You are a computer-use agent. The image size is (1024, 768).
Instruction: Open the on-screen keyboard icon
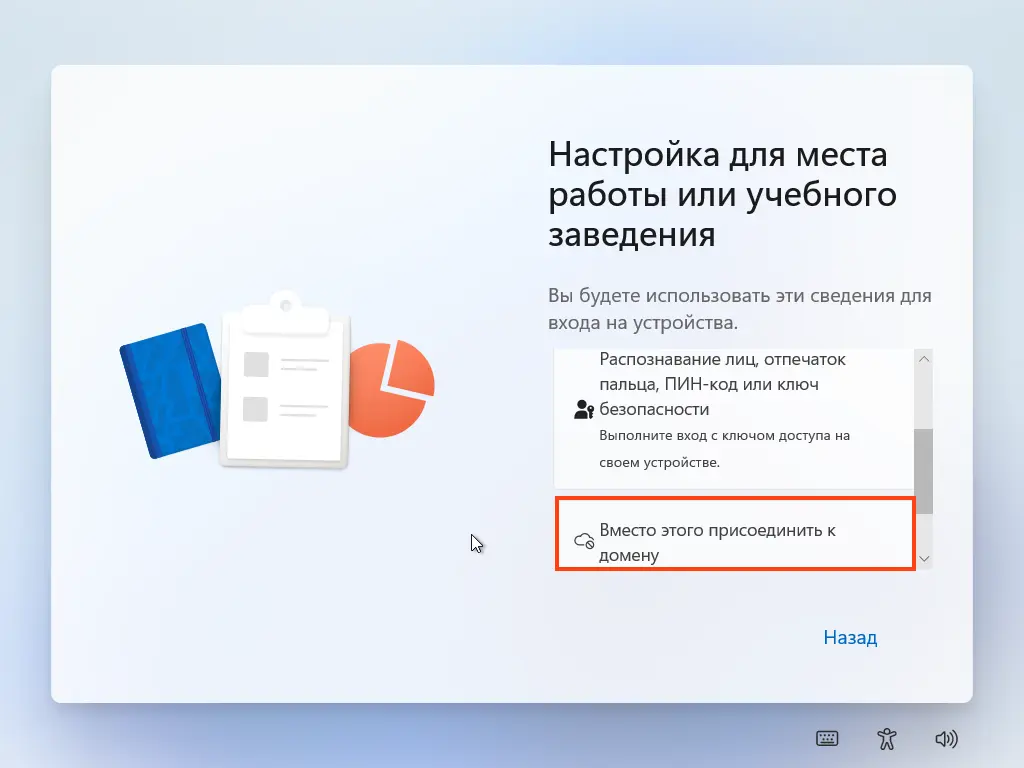[x=827, y=739]
